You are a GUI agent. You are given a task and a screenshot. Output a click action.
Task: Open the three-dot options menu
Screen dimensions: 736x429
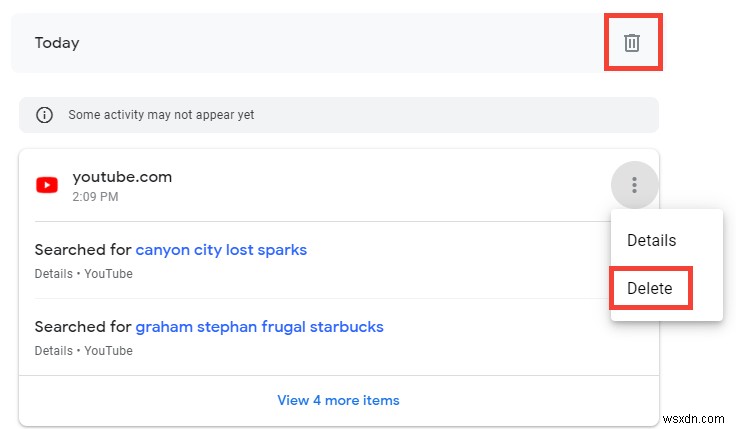click(633, 185)
